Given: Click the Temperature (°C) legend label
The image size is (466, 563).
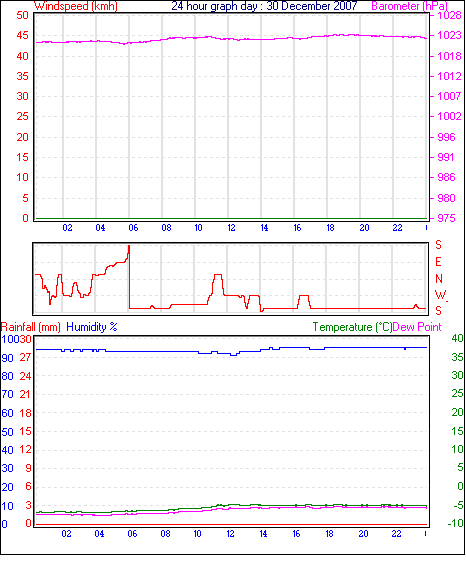Looking at the screenshot, I should click(x=352, y=327).
